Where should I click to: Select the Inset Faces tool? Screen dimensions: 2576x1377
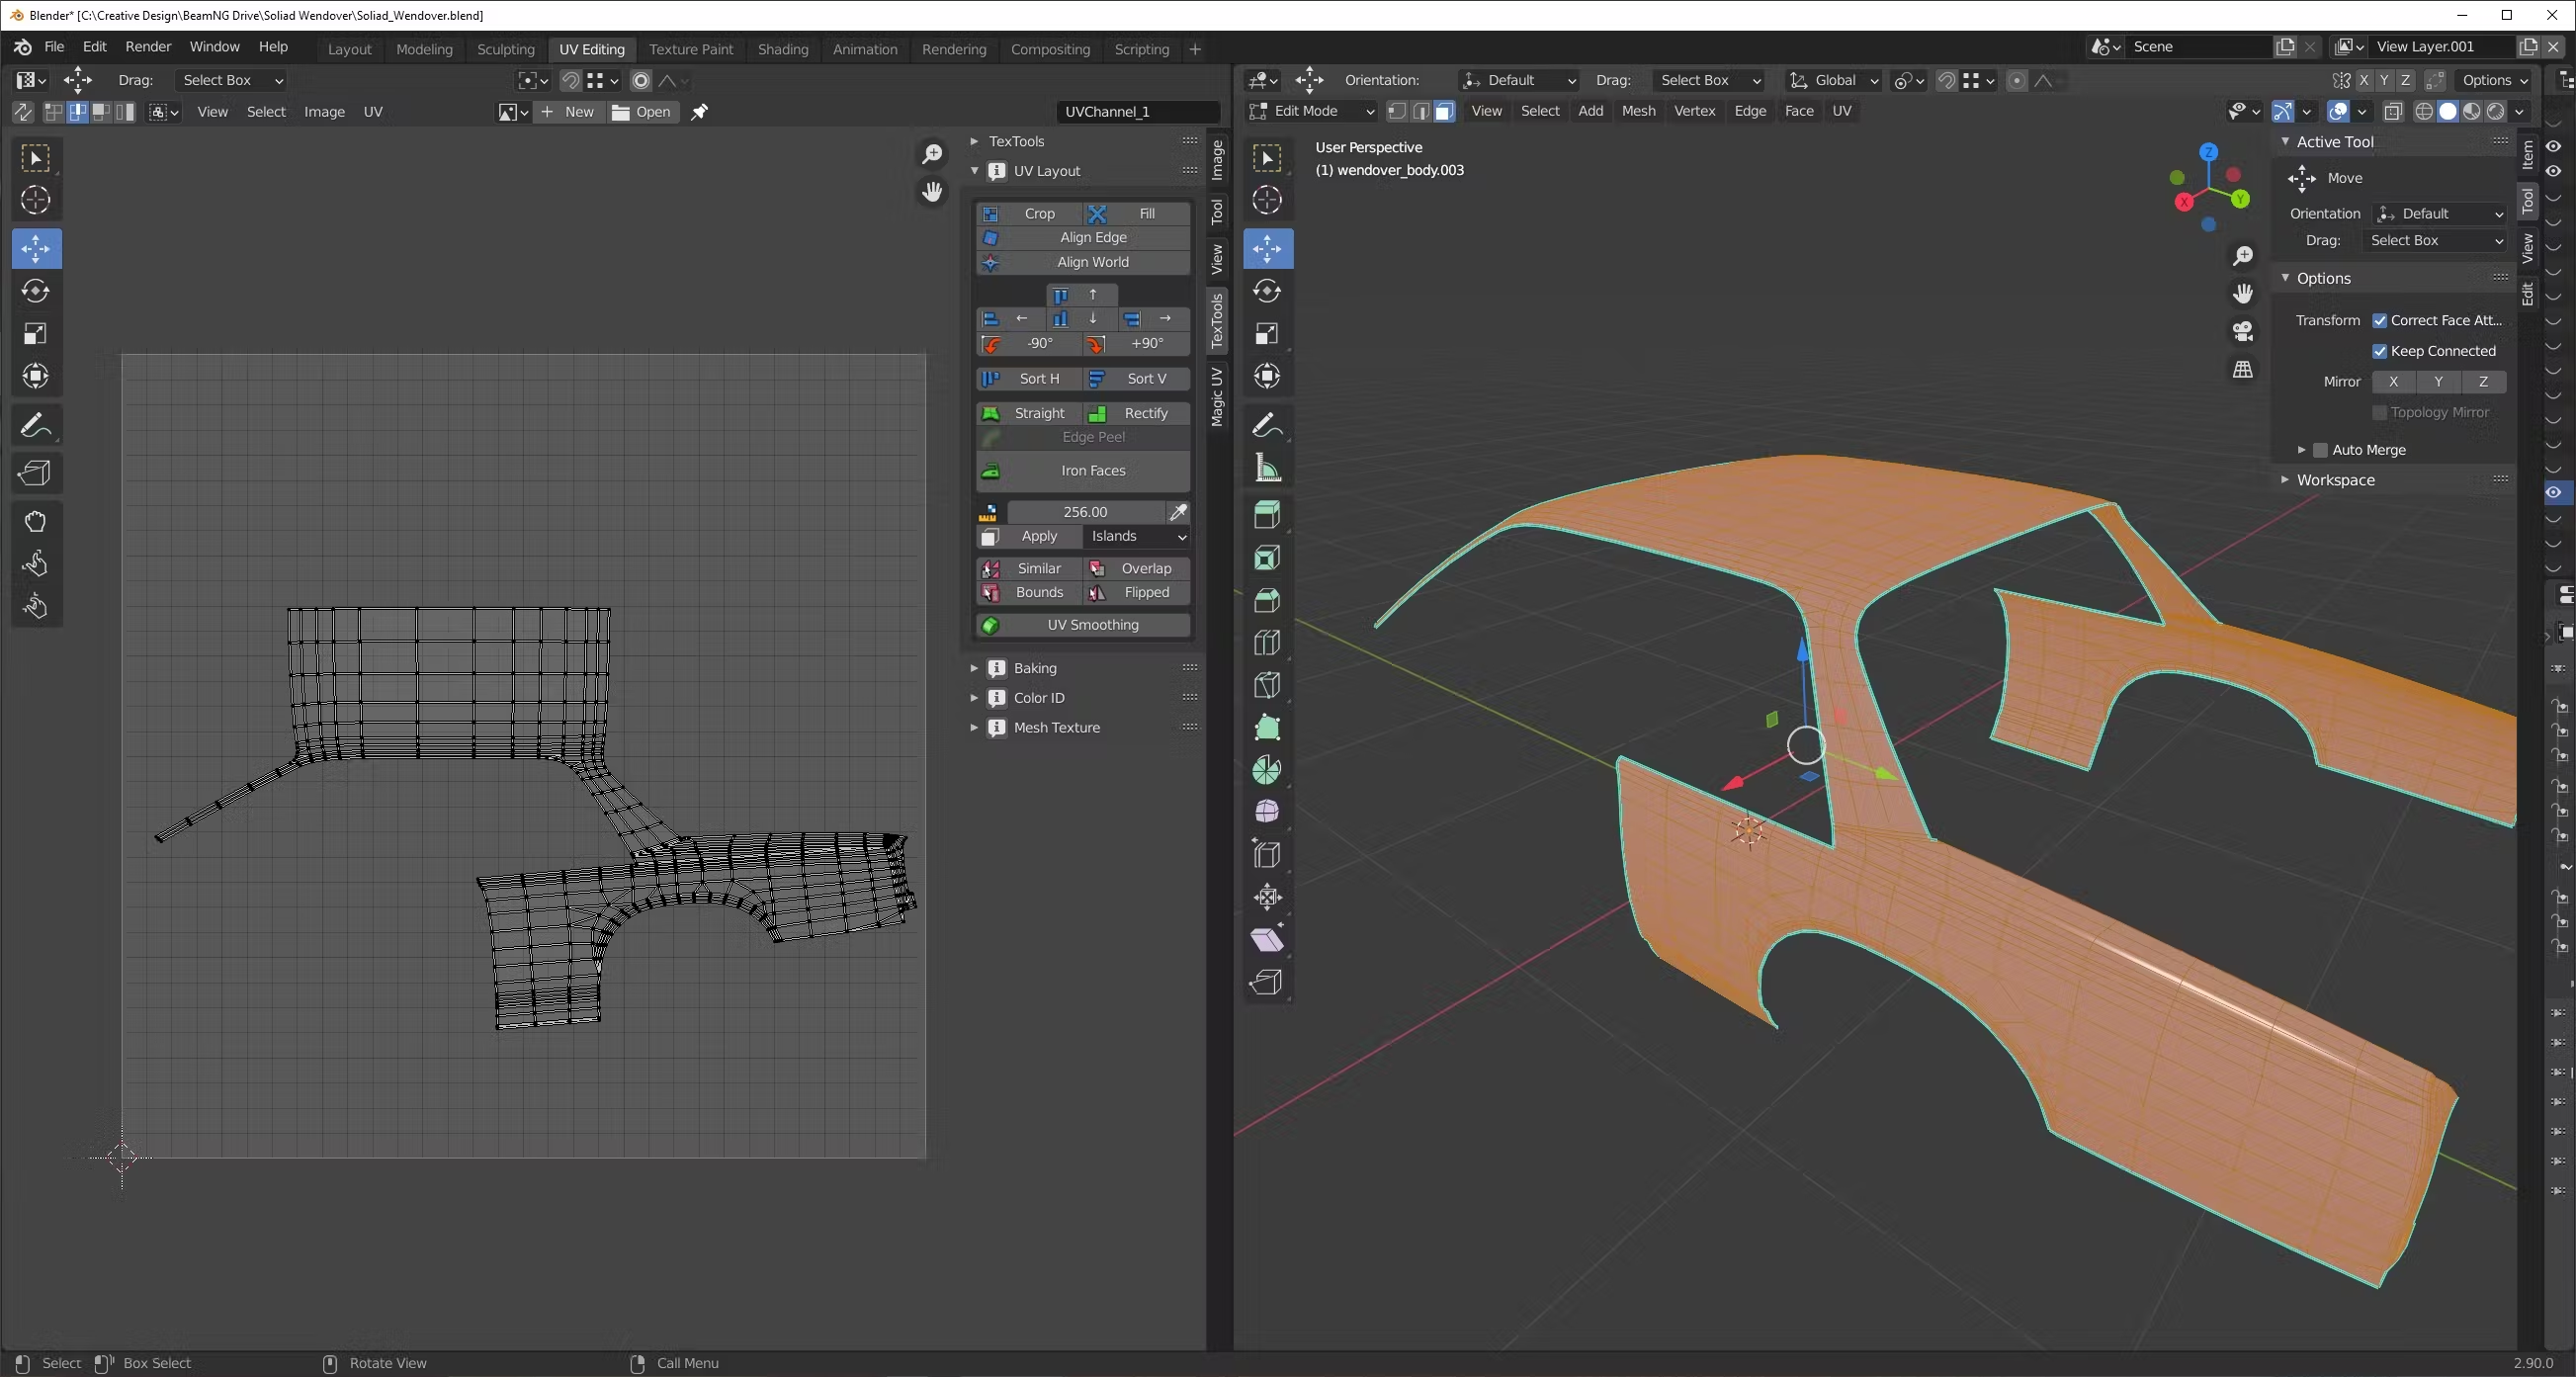tap(1267, 557)
